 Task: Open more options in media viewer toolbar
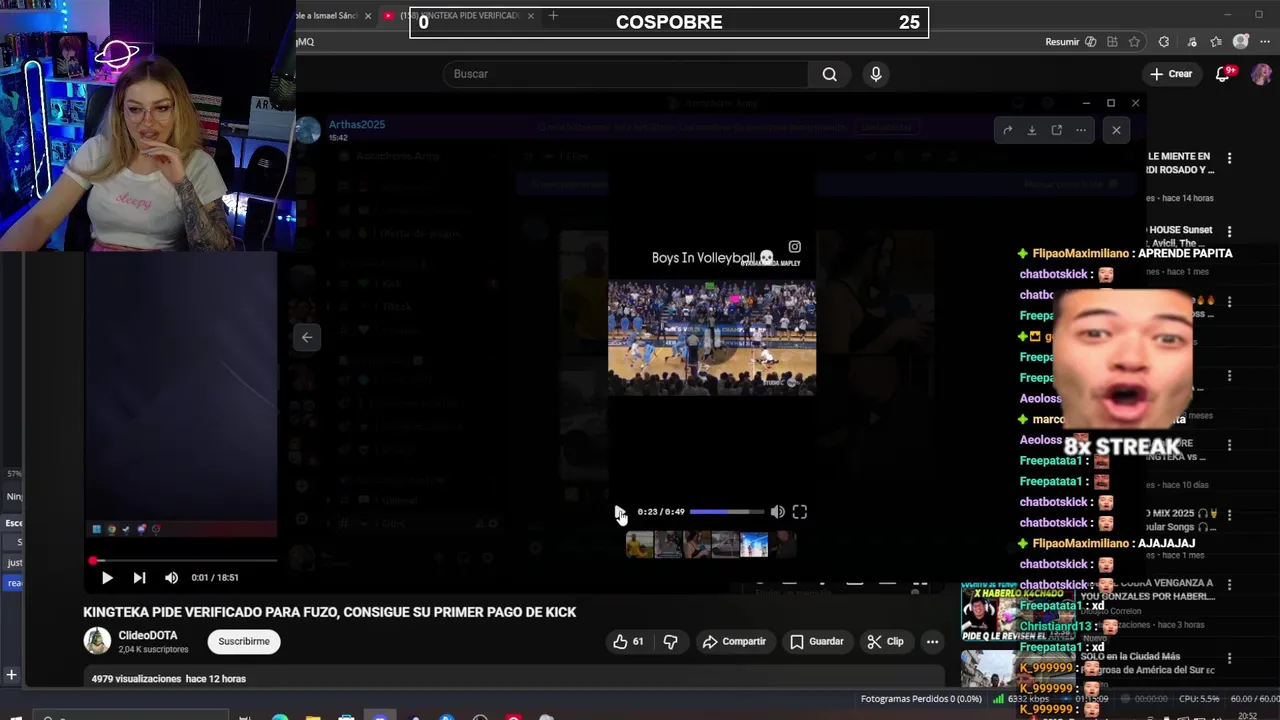pyautogui.click(x=1080, y=130)
